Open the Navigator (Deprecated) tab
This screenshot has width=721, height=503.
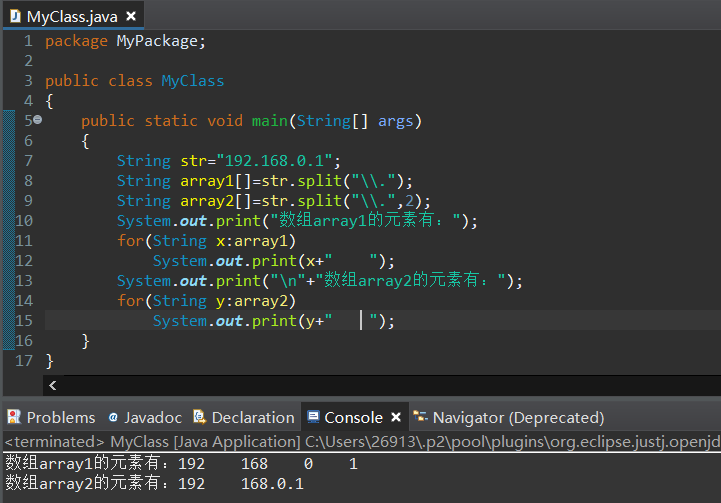[509, 417]
